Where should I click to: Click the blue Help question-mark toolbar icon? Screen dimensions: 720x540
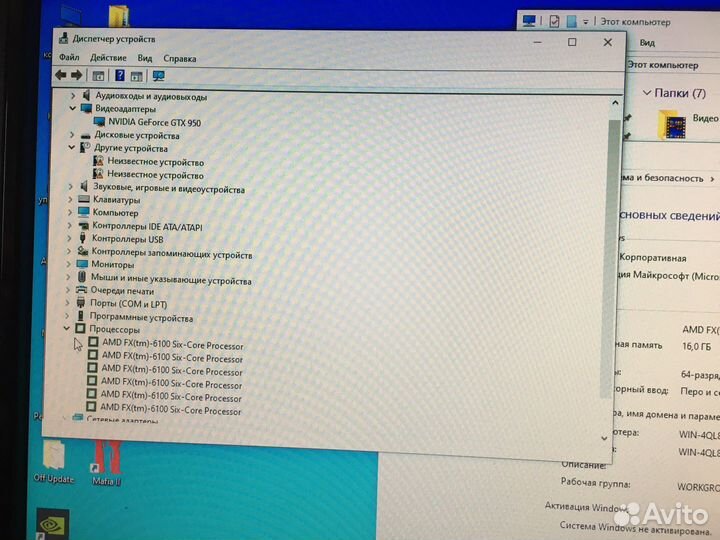[120, 75]
